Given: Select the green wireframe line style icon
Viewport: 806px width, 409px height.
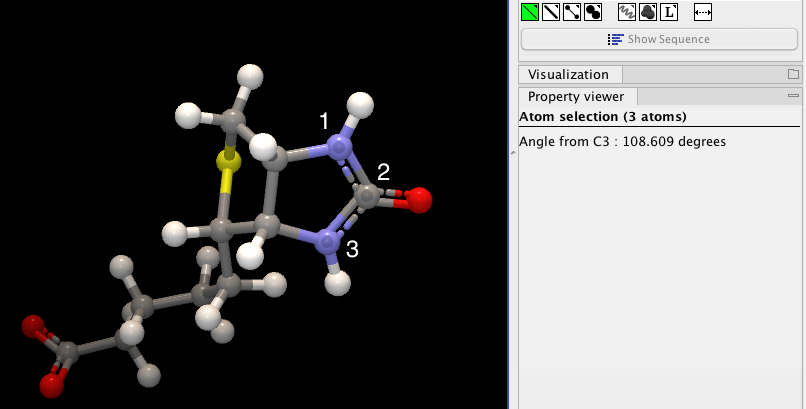Looking at the screenshot, I should point(530,12).
